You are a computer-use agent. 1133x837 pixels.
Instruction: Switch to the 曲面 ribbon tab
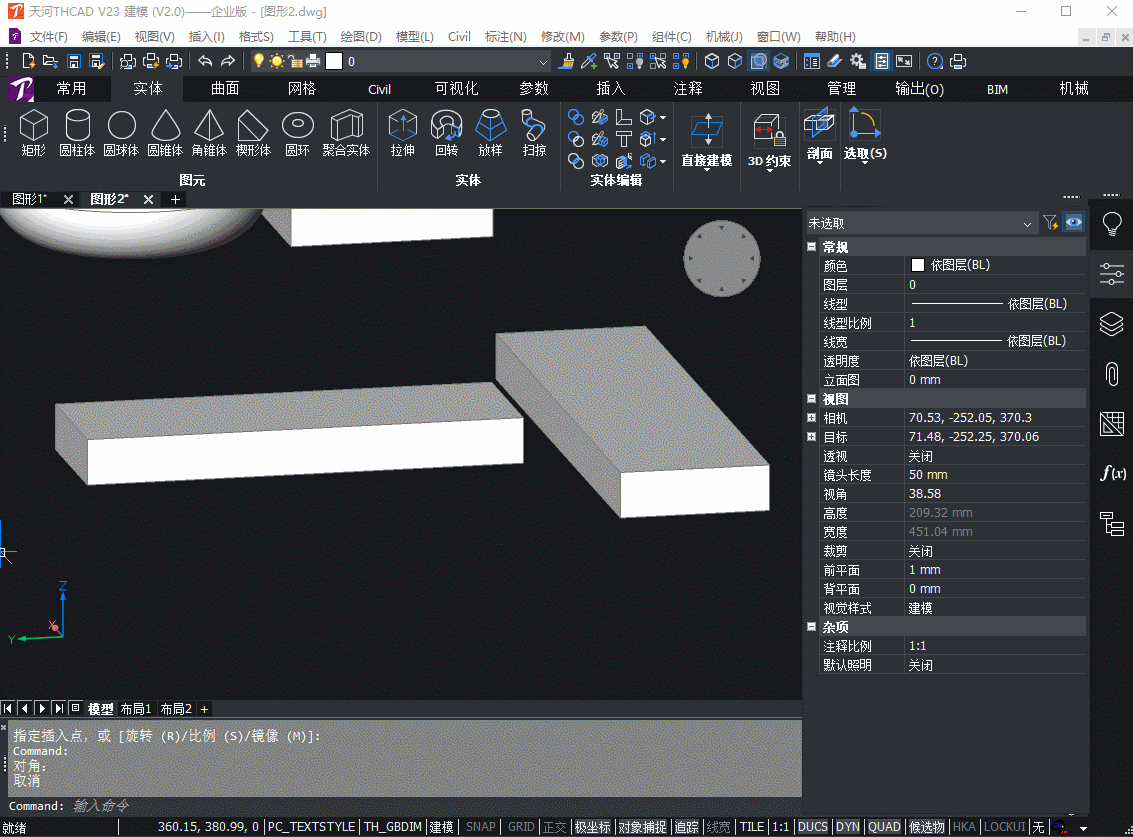tap(225, 88)
